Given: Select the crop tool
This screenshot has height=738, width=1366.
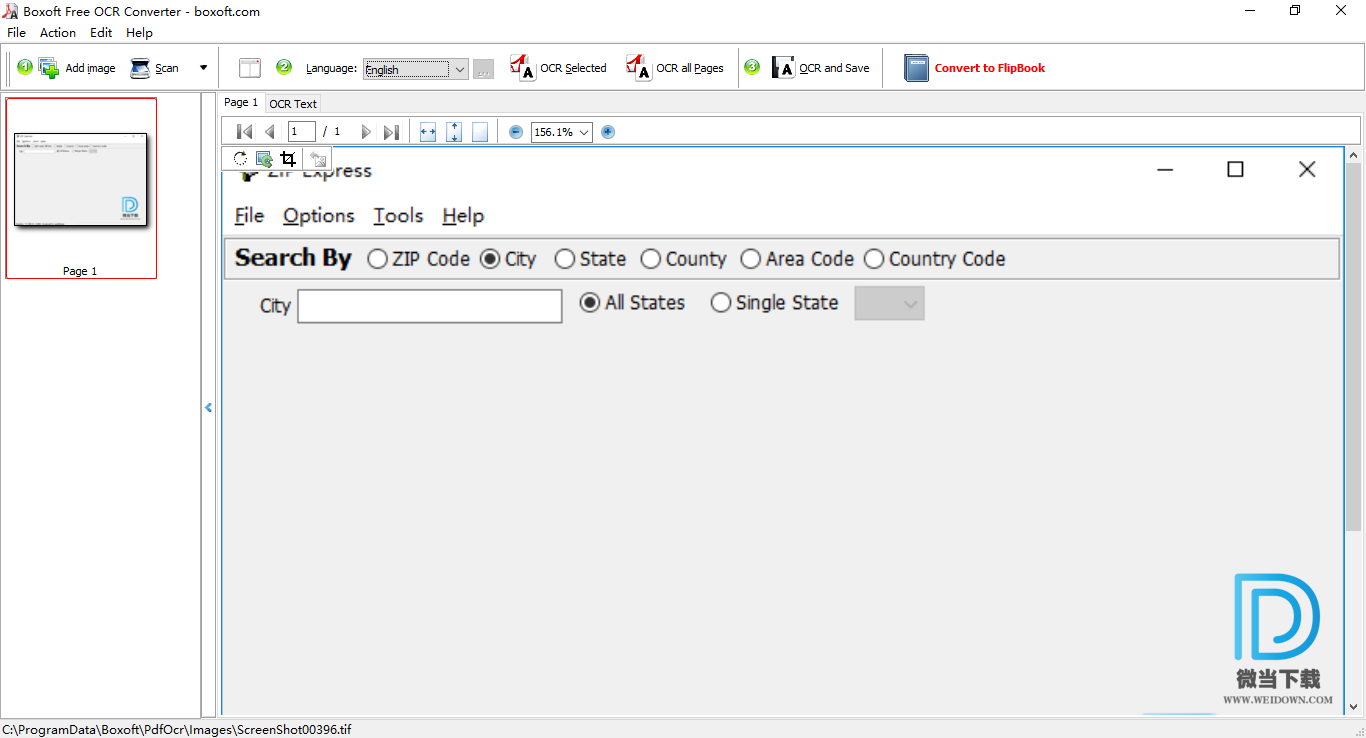Looking at the screenshot, I should click(x=289, y=158).
